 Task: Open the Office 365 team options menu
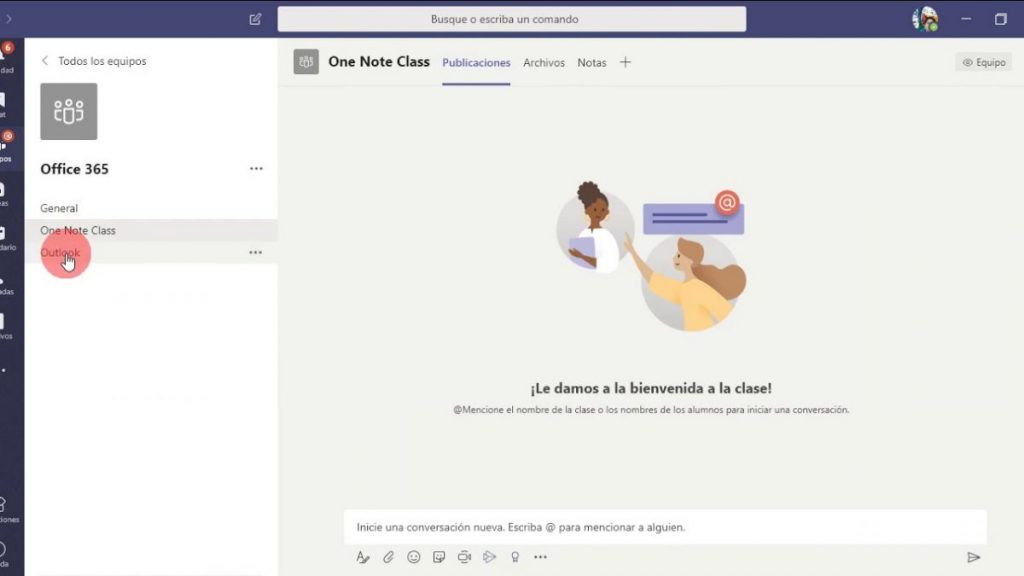point(256,168)
